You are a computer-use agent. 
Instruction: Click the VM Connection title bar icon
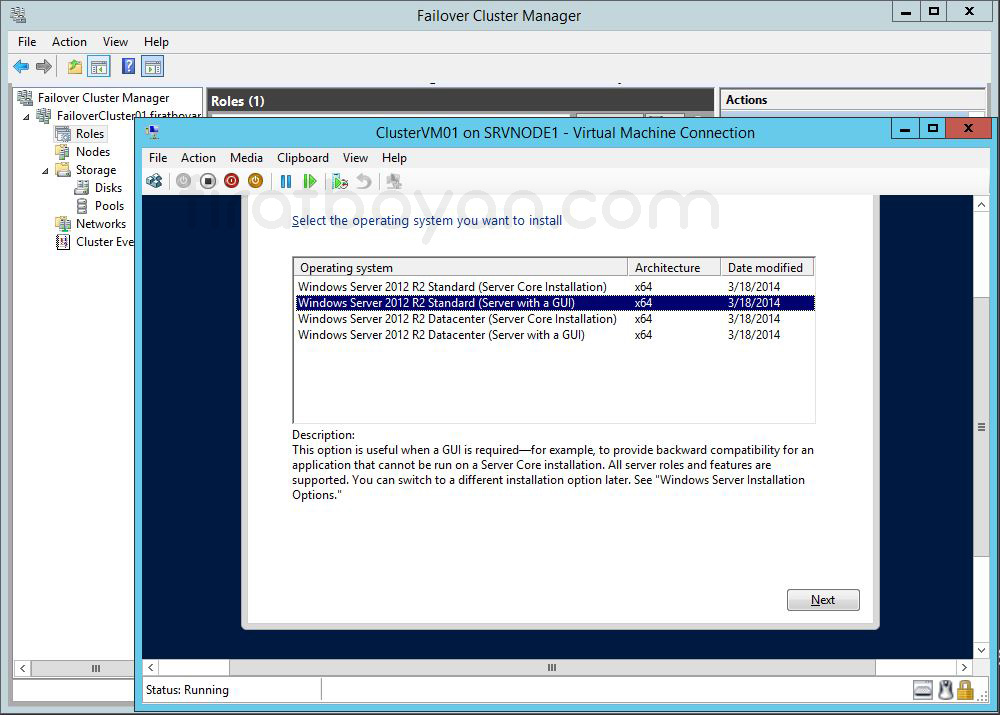(x=152, y=132)
